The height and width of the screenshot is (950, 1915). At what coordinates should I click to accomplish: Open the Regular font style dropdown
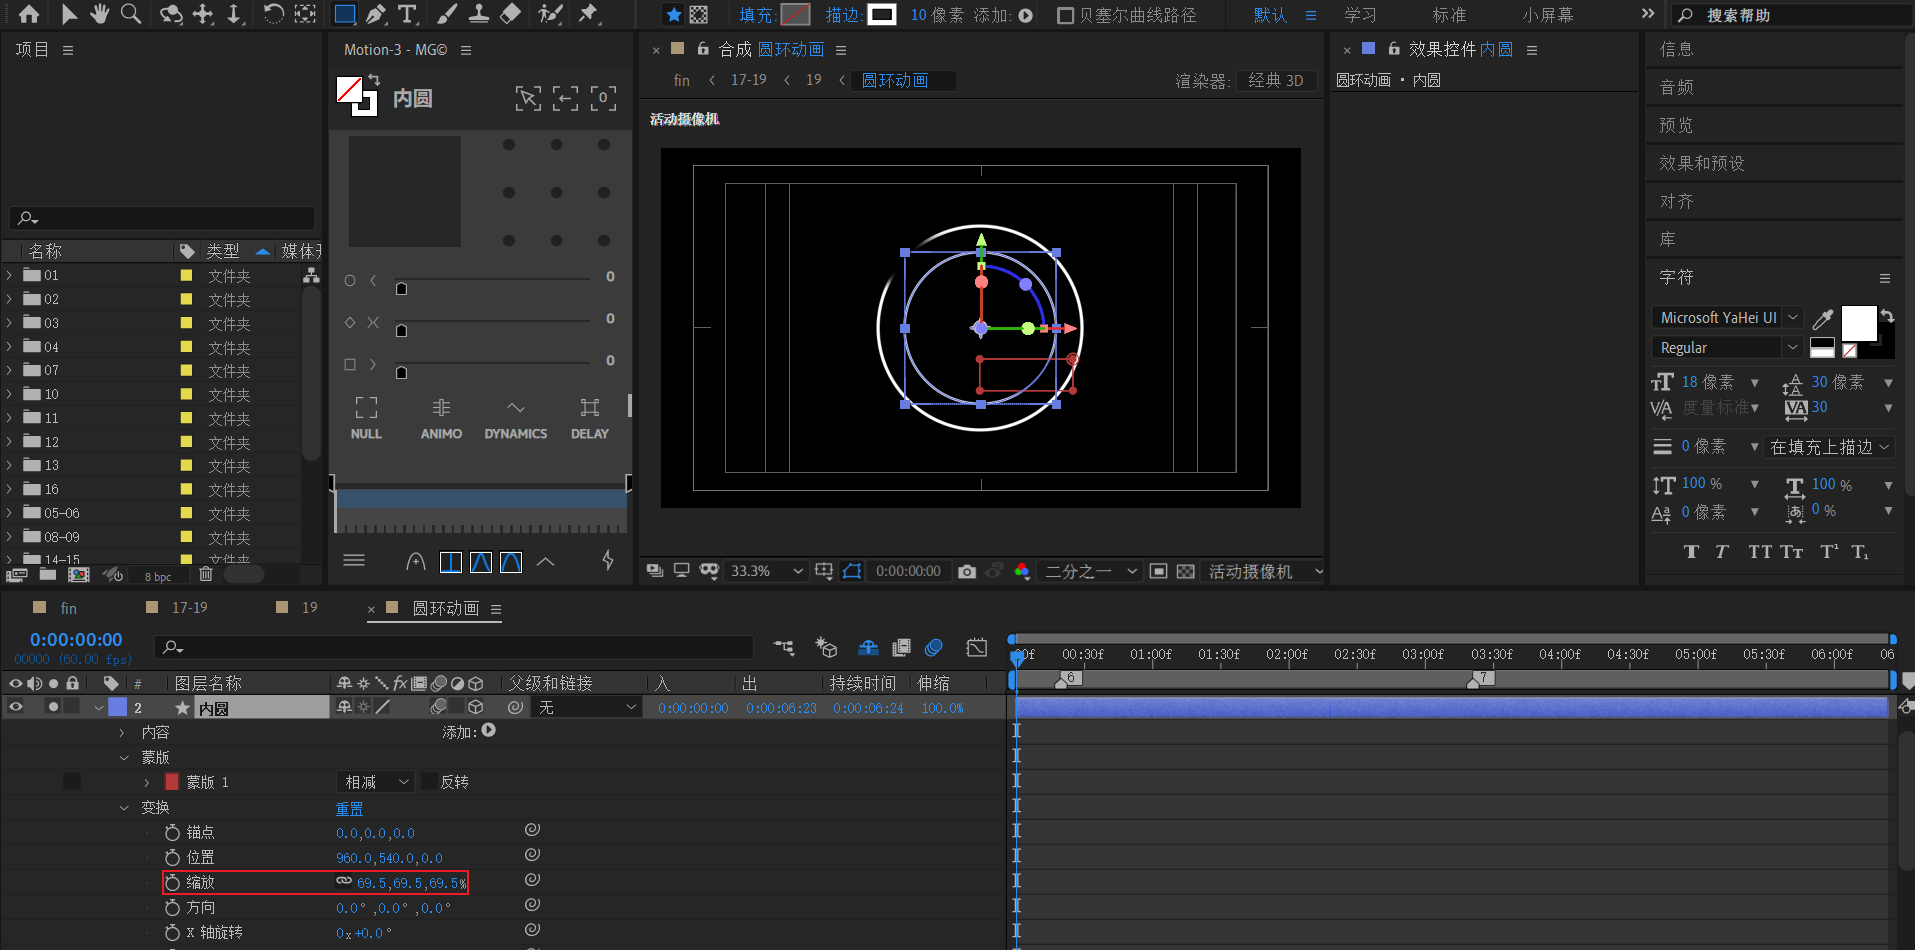click(x=1727, y=348)
